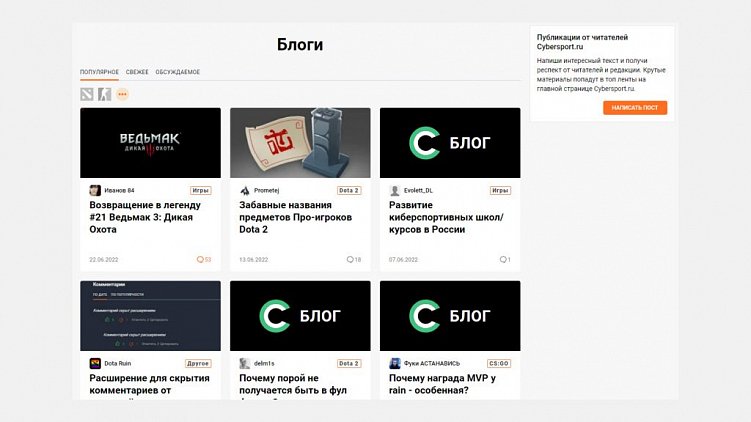751x422 pixels.
Task: Open more game filters via orange dots icon
Action: click(x=123, y=94)
